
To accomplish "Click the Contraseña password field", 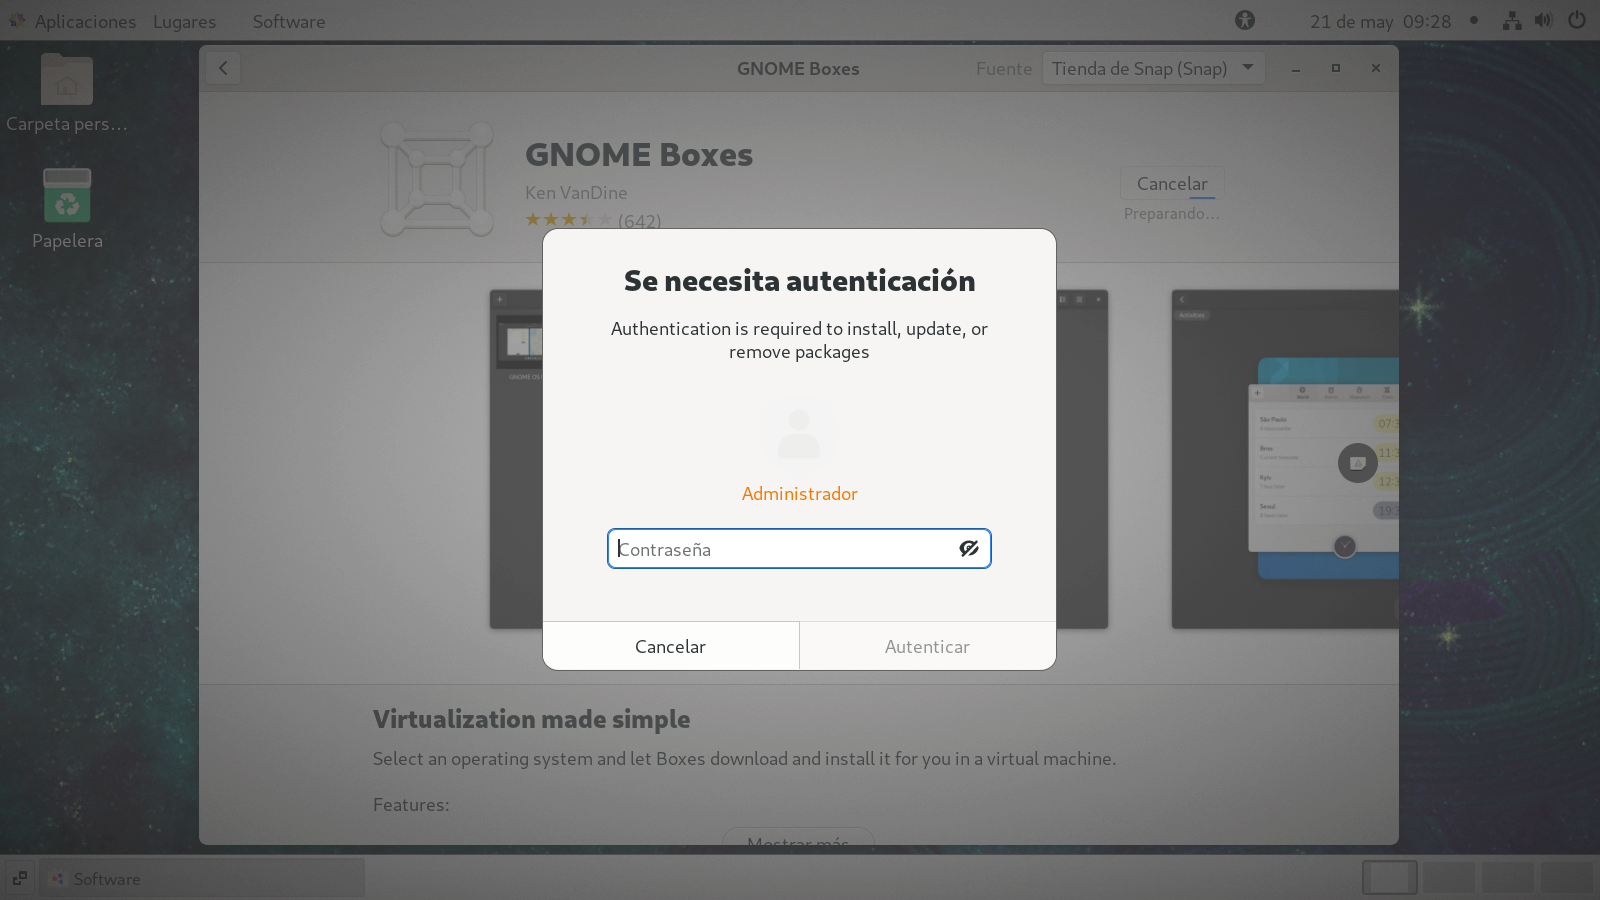I will (x=780, y=549).
